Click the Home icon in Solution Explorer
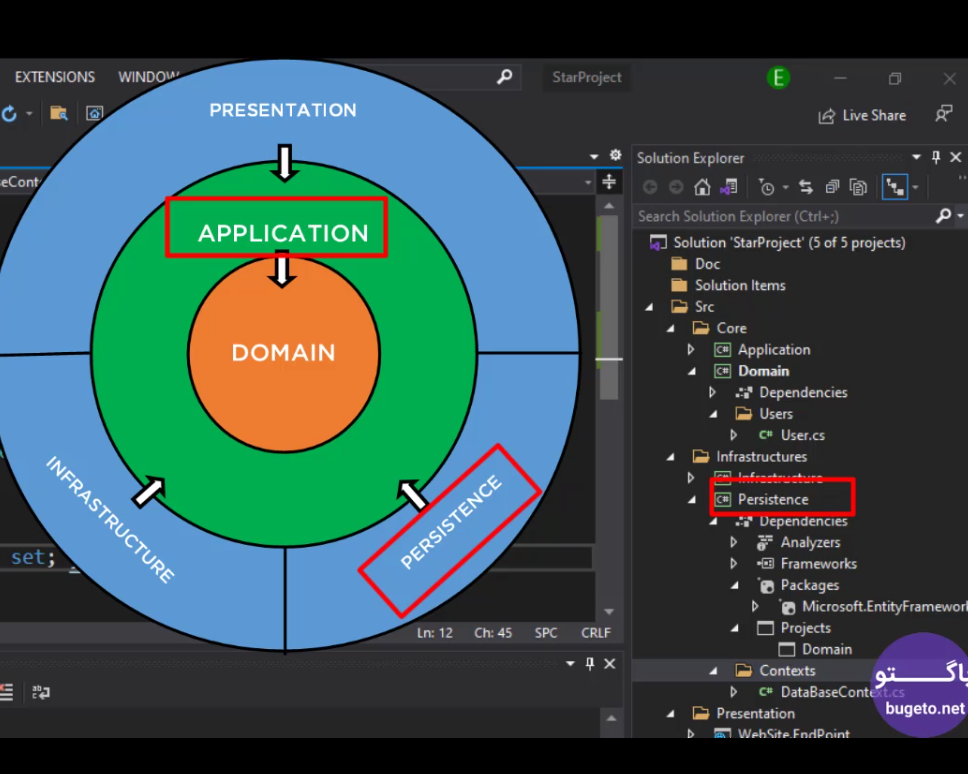The image size is (968, 774). click(702, 186)
